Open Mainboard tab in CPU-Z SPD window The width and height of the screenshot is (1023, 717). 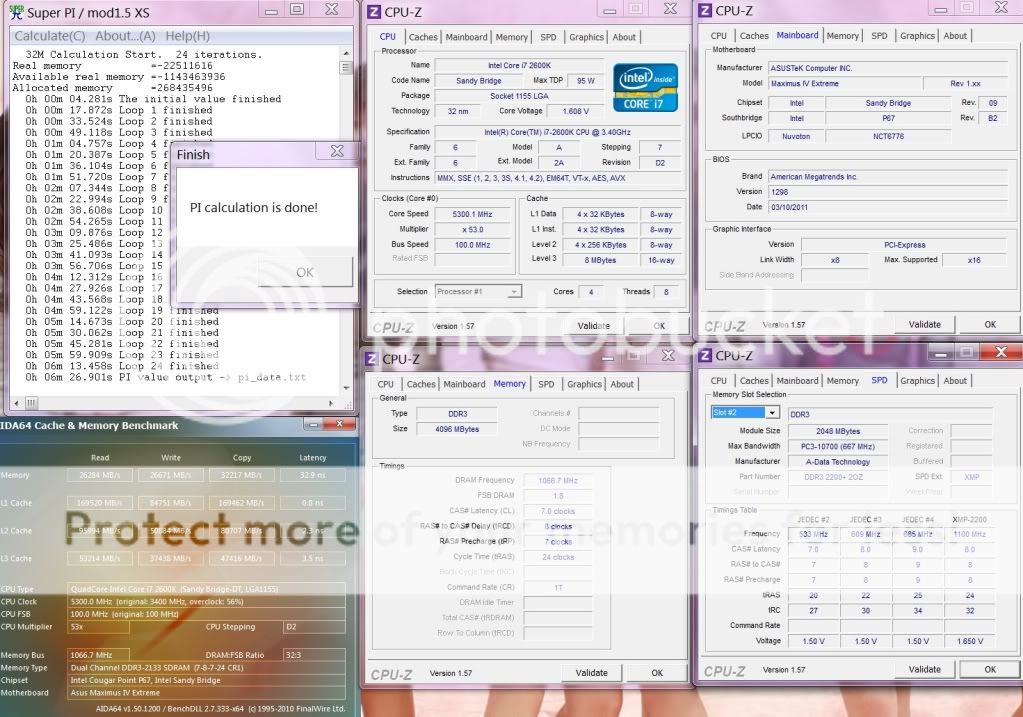(797, 381)
